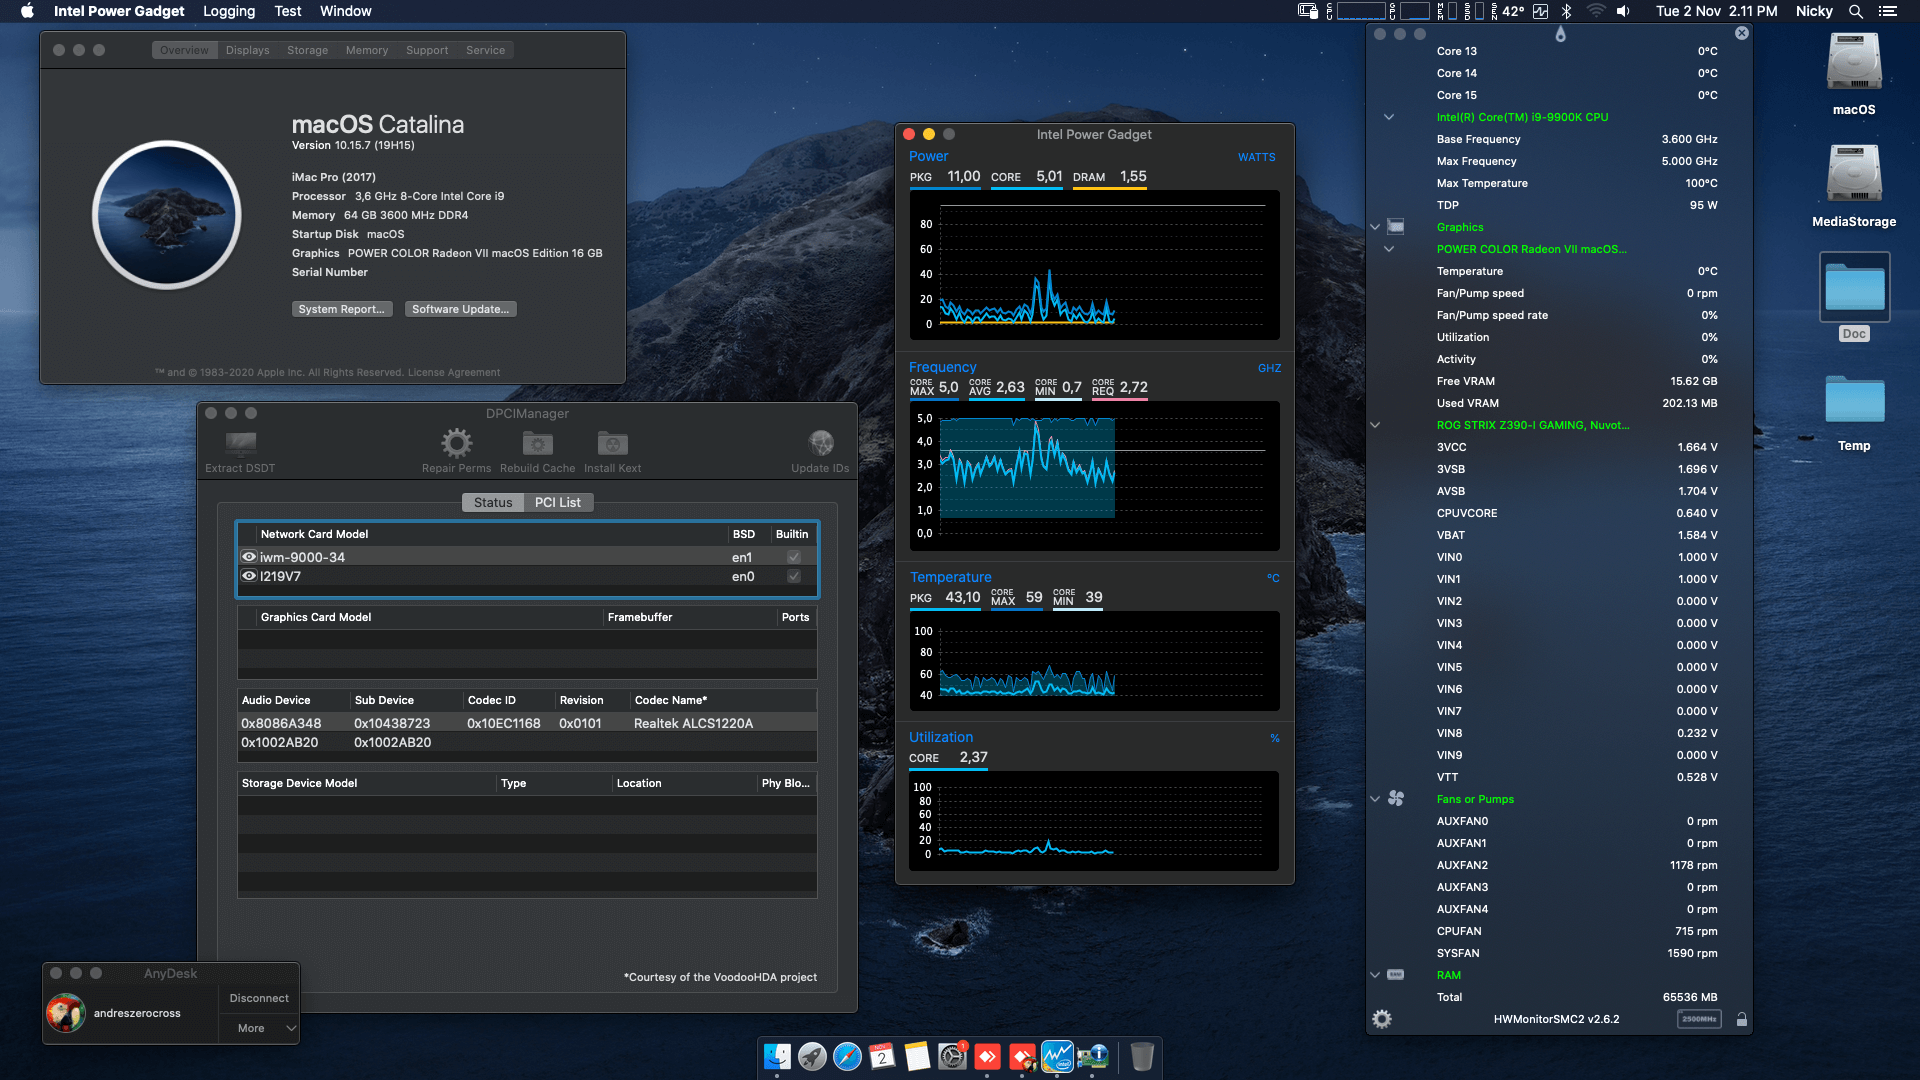Open HWMonitorSMC2 settings gear
The width and height of the screenshot is (1920, 1080).
tap(1381, 1019)
